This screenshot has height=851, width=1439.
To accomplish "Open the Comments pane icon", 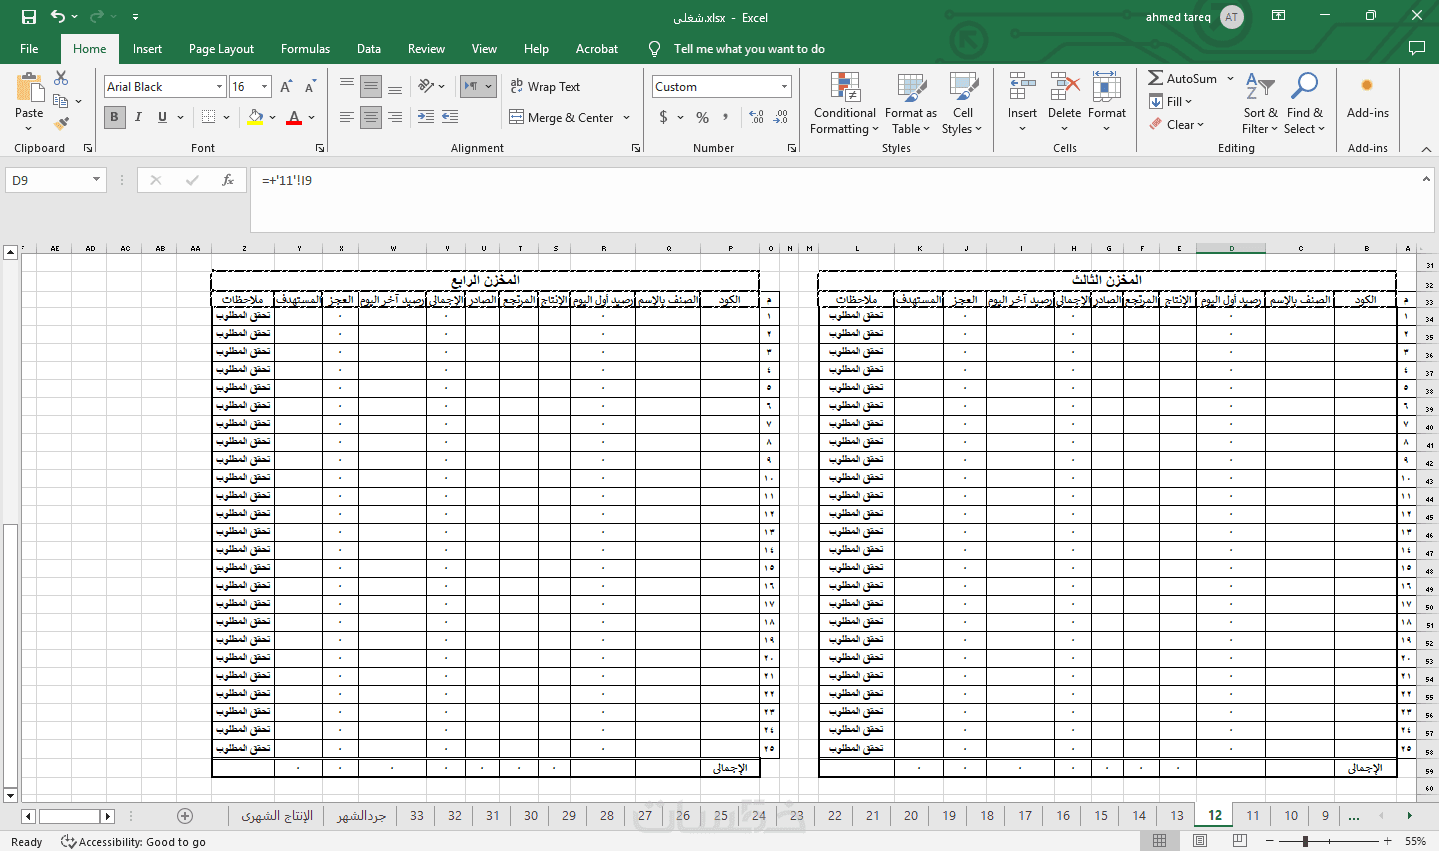I will coord(1416,48).
